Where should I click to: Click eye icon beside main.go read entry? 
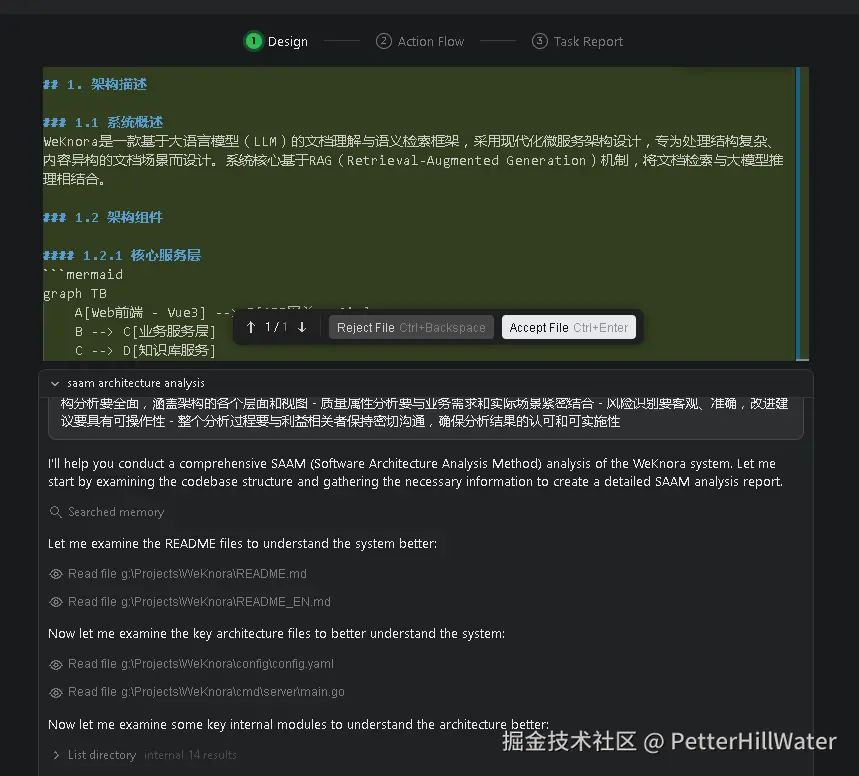56,692
